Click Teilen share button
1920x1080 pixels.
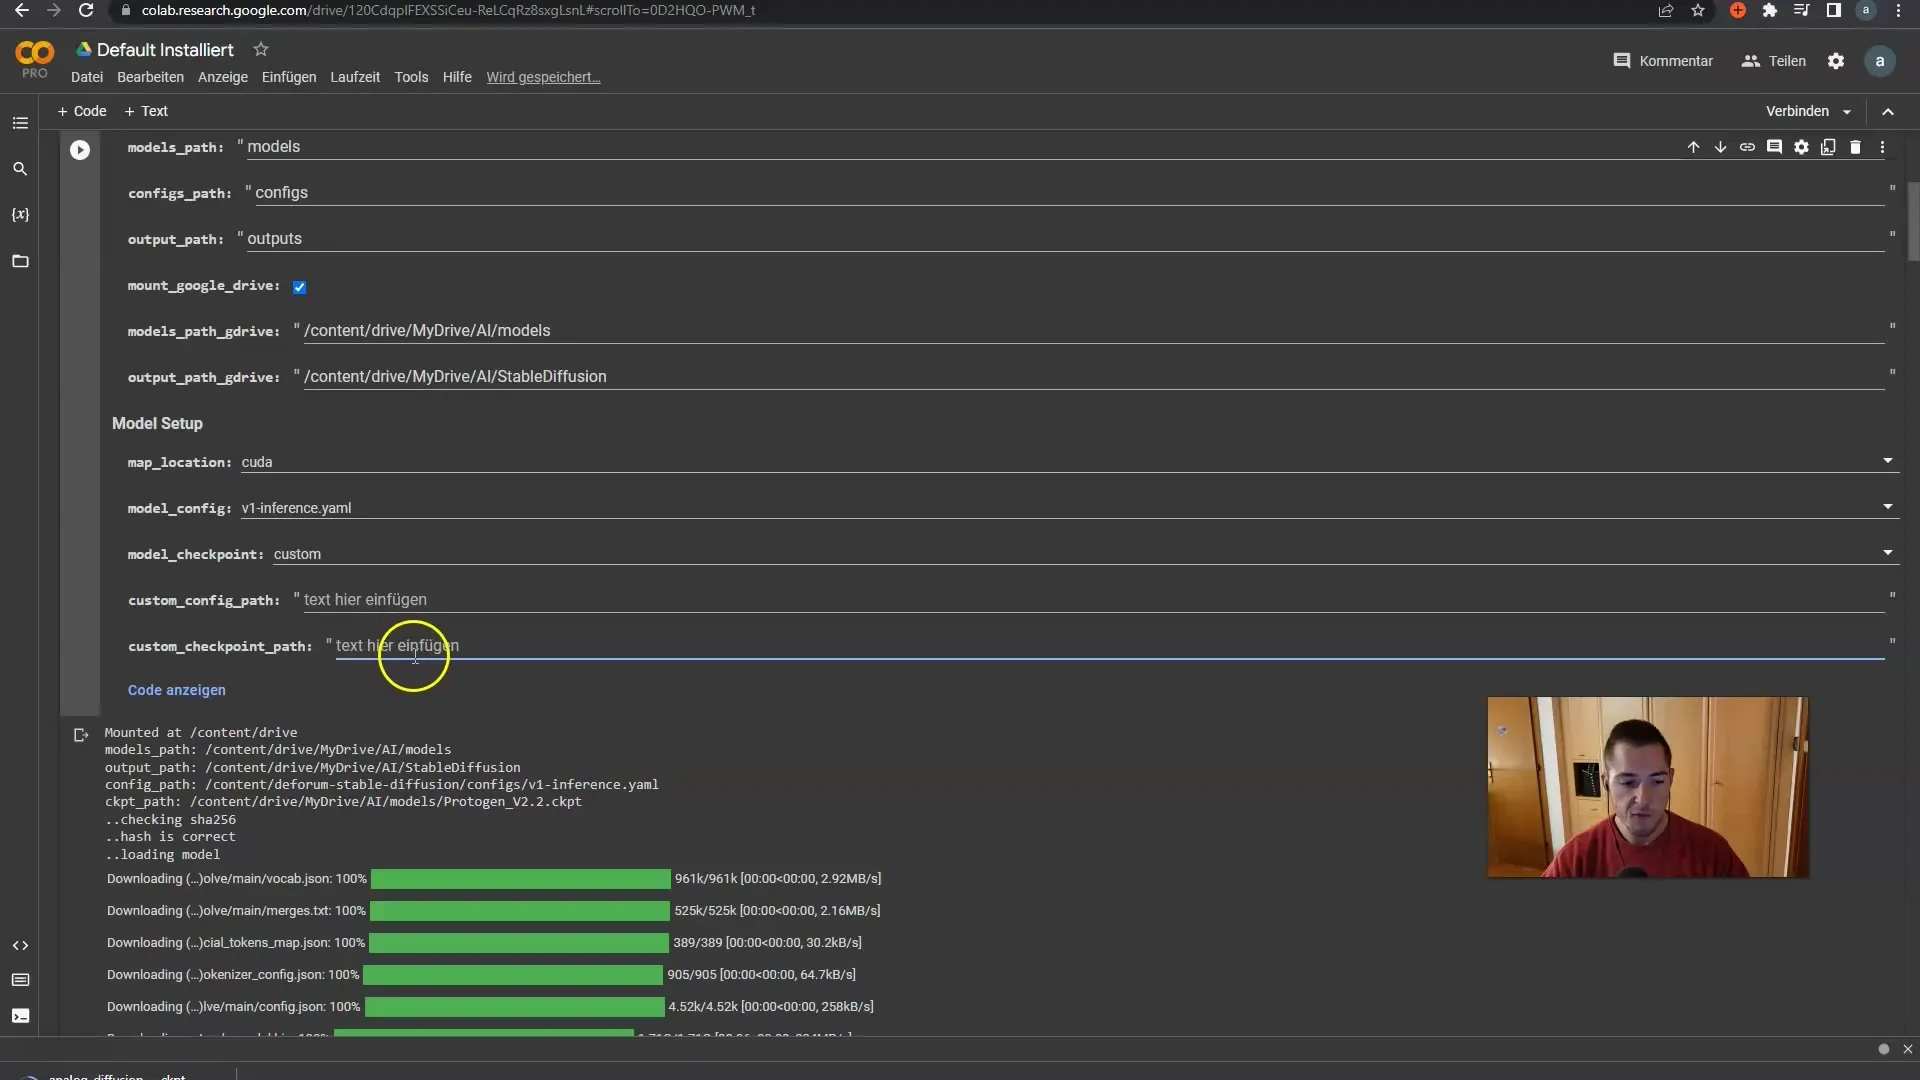click(1774, 61)
